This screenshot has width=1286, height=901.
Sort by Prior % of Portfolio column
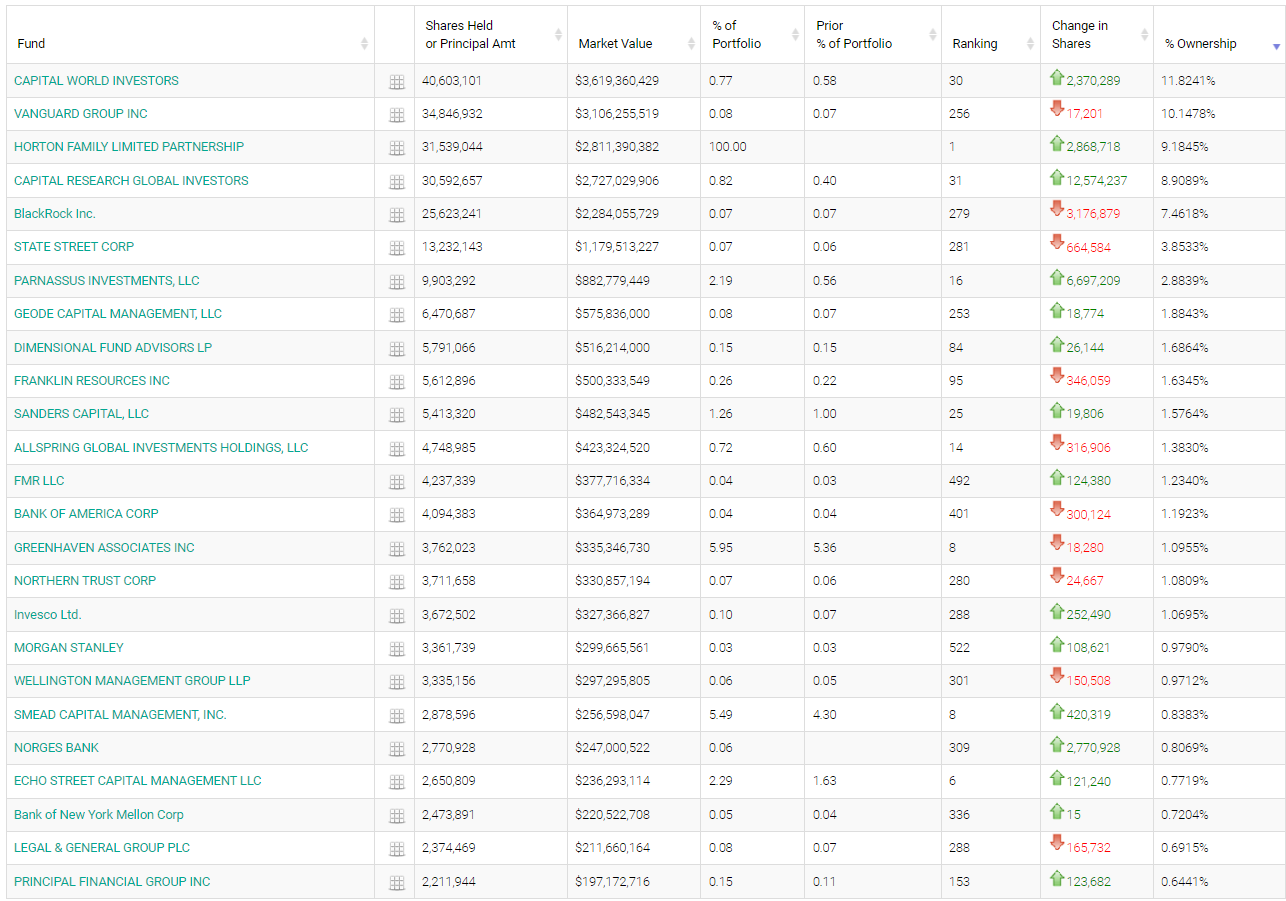pyautogui.click(x=873, y=35)
